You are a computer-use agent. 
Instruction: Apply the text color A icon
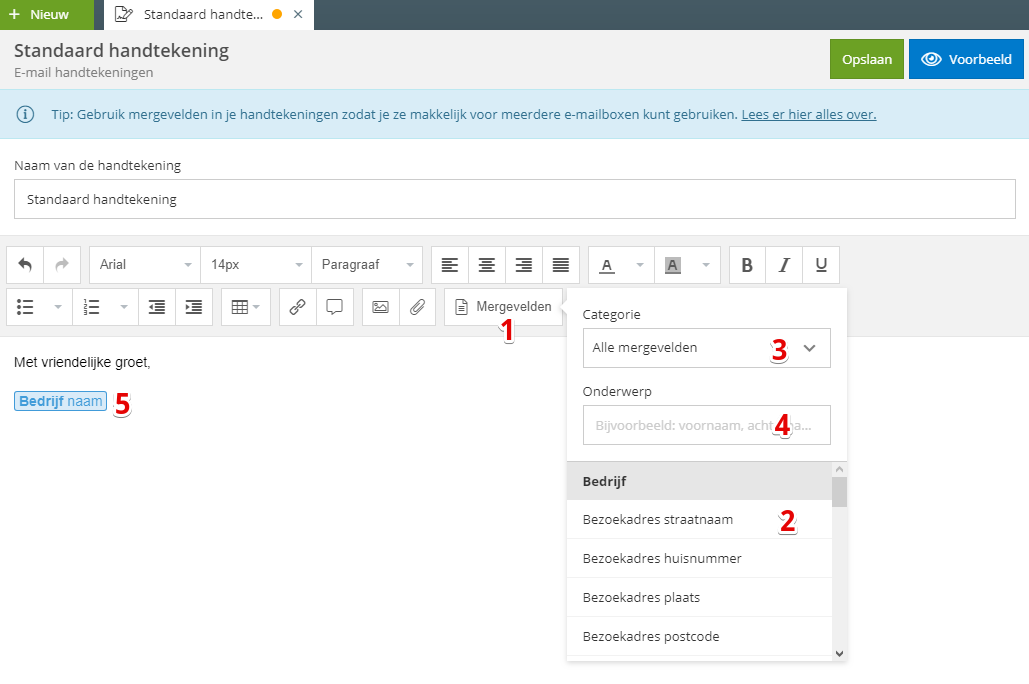[x=608, y=265]
